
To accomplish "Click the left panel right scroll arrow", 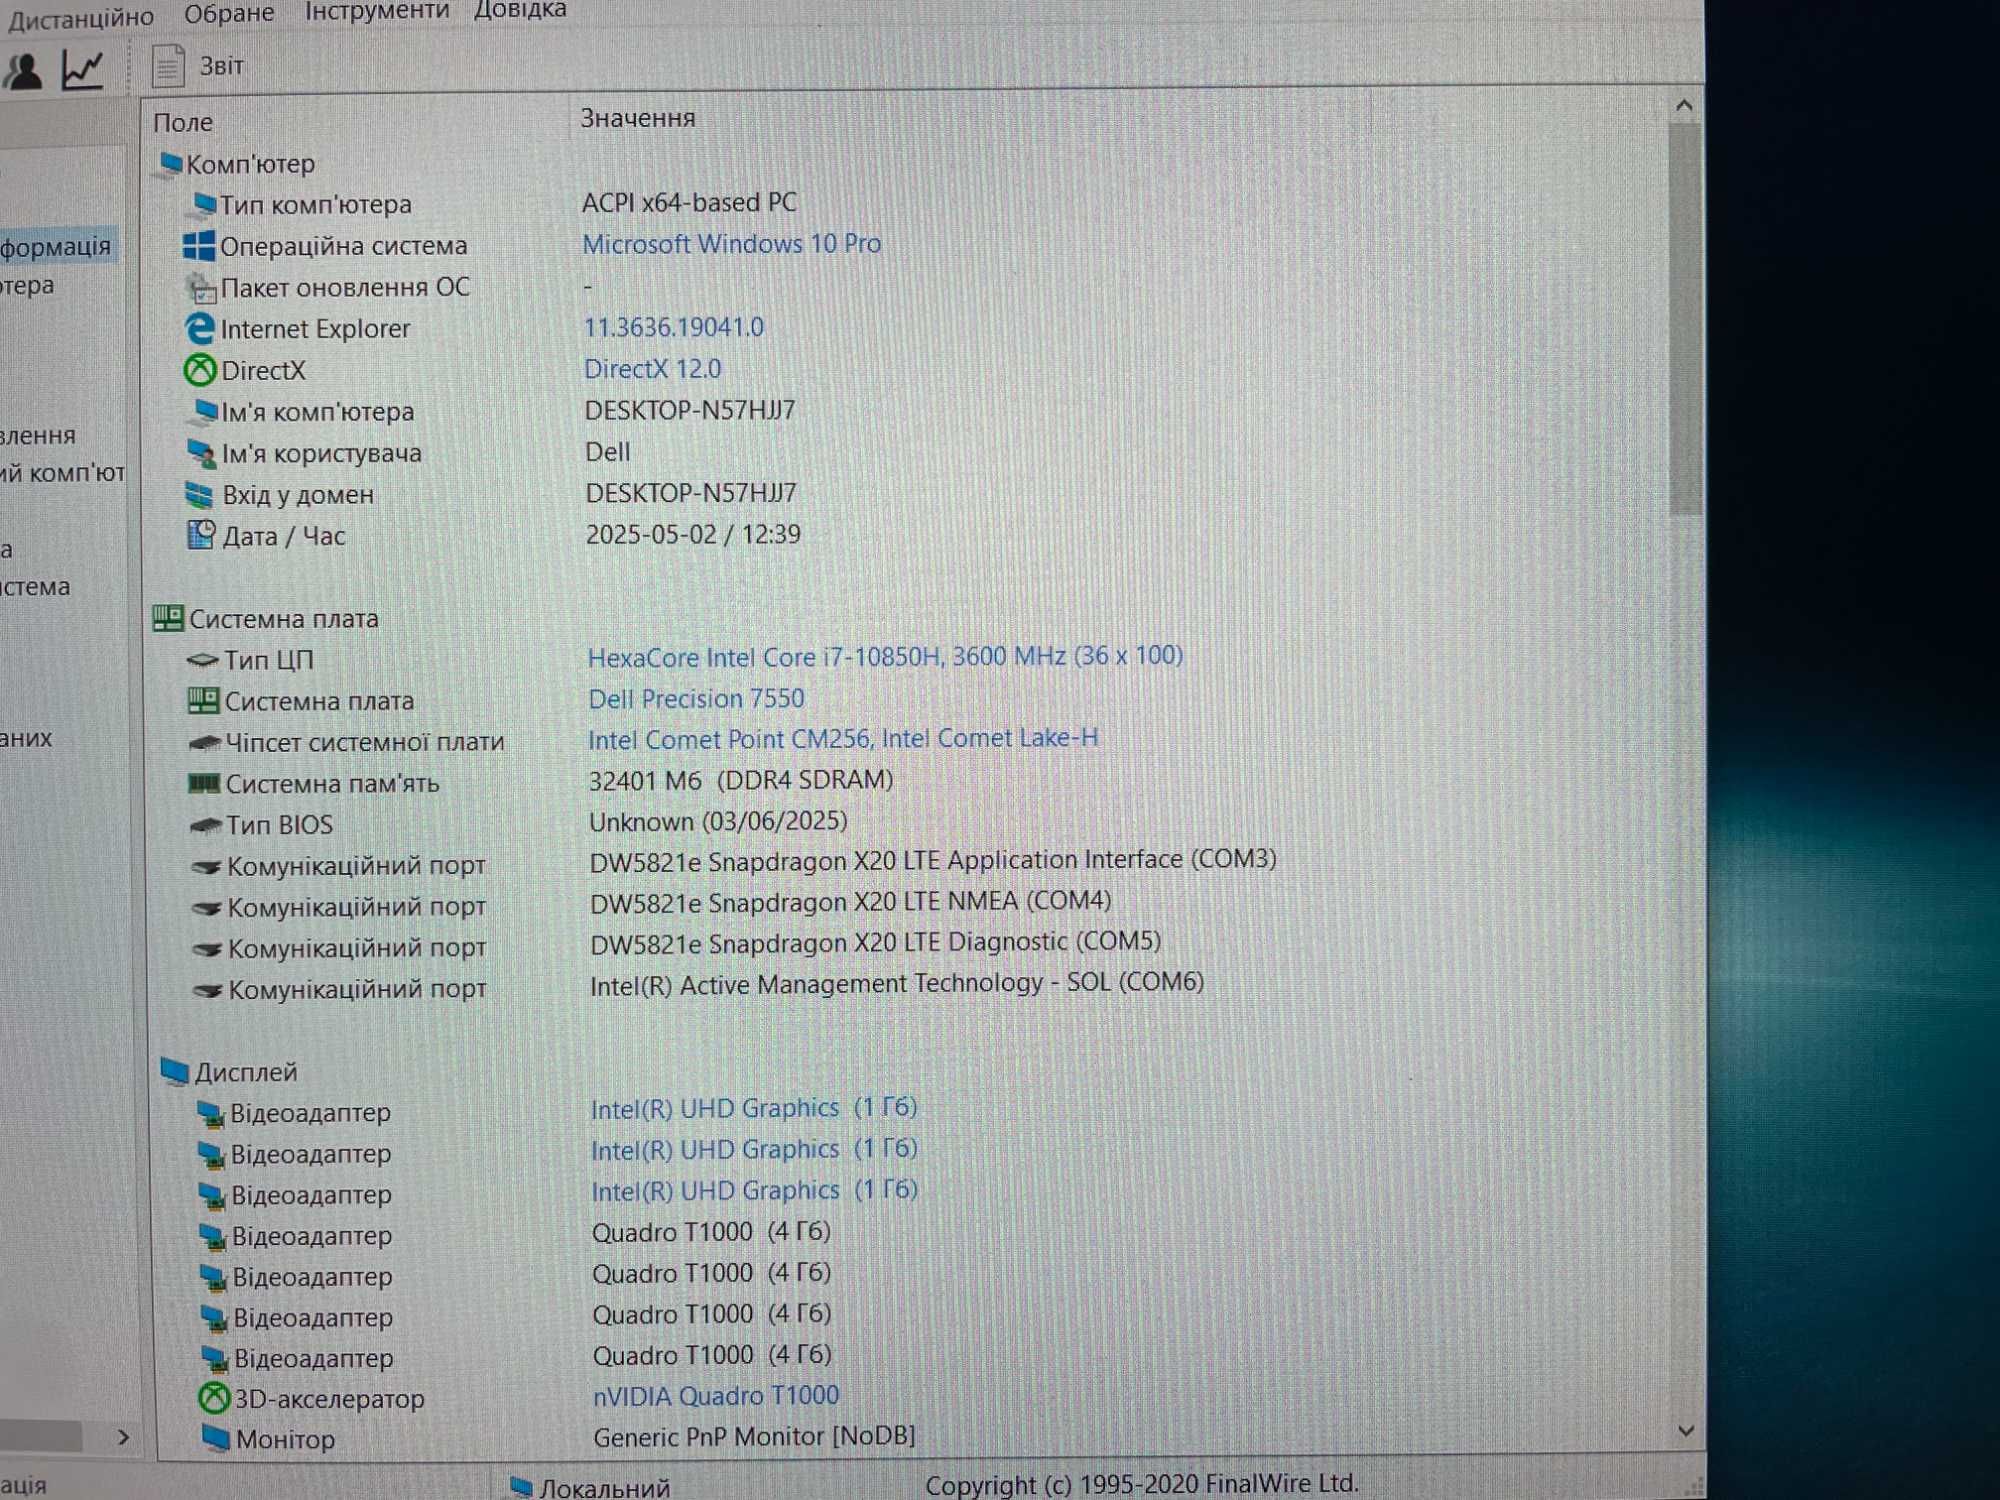I will [123, 1437].
